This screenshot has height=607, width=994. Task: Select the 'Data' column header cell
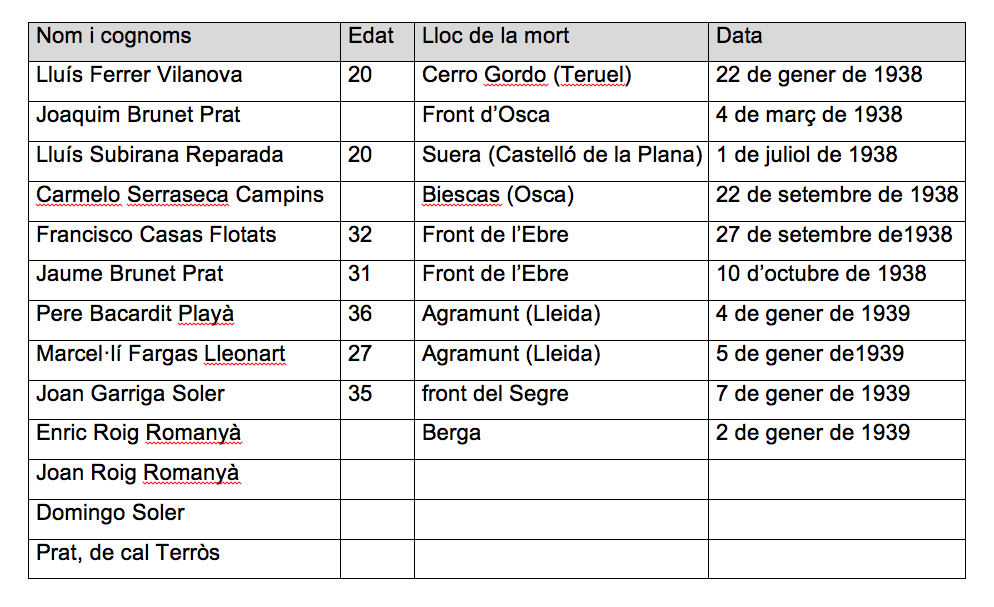click(837, 42)
